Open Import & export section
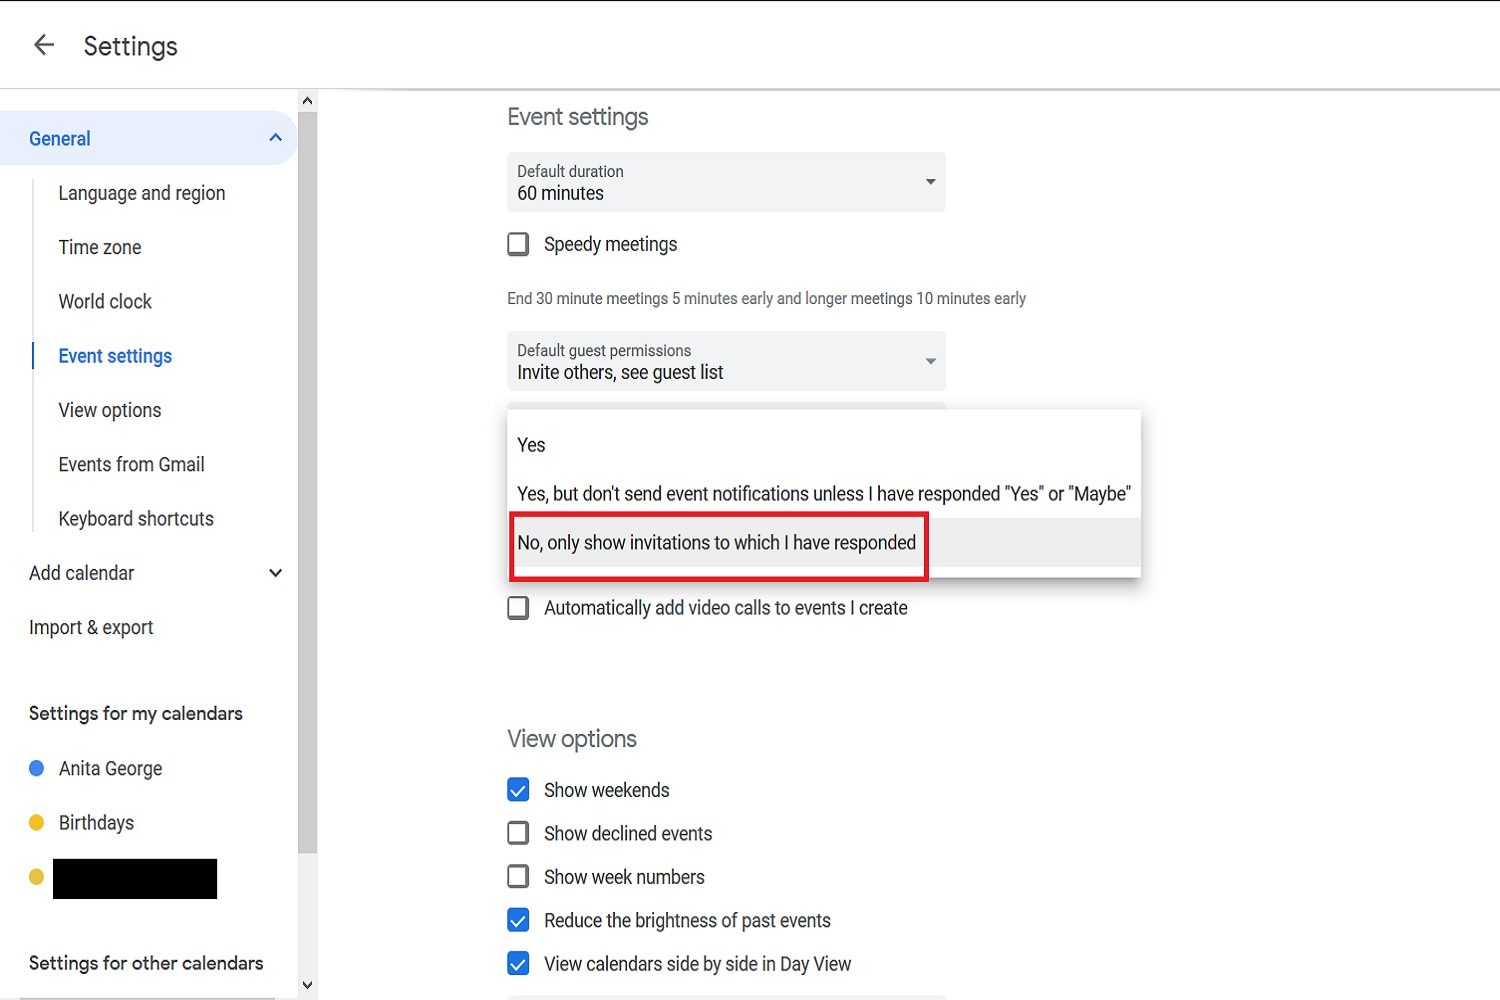Screen dimensions: 1500x1000 (x=91, y=627)
